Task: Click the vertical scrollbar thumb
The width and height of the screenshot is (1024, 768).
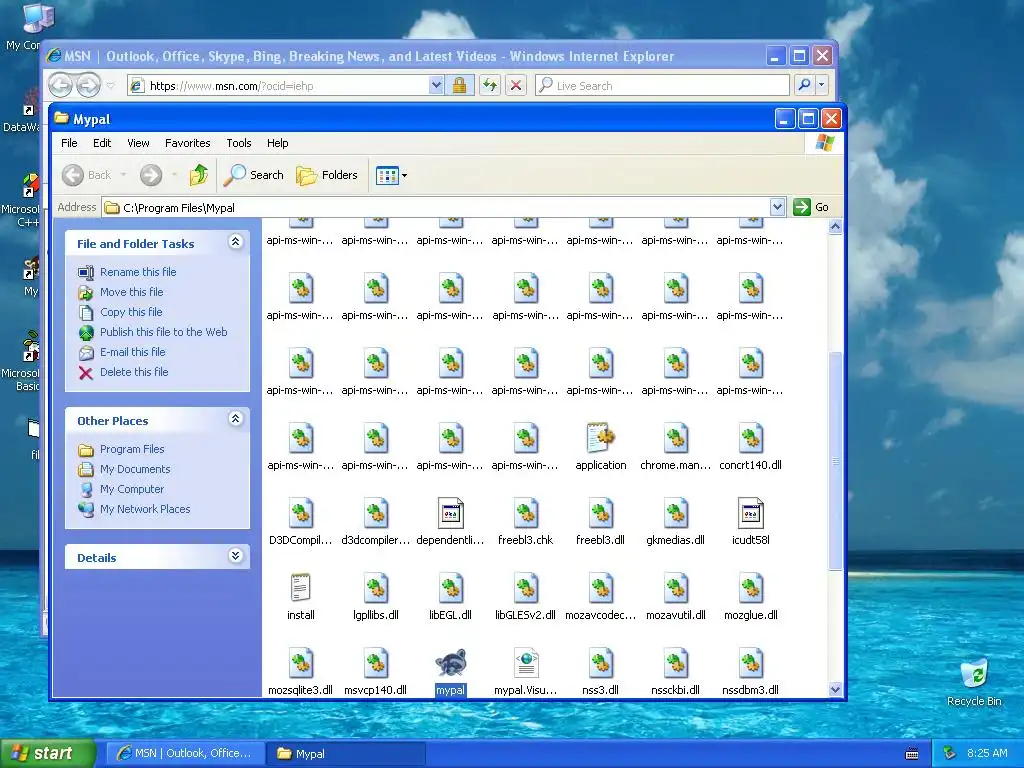Action: click(835, 461)
